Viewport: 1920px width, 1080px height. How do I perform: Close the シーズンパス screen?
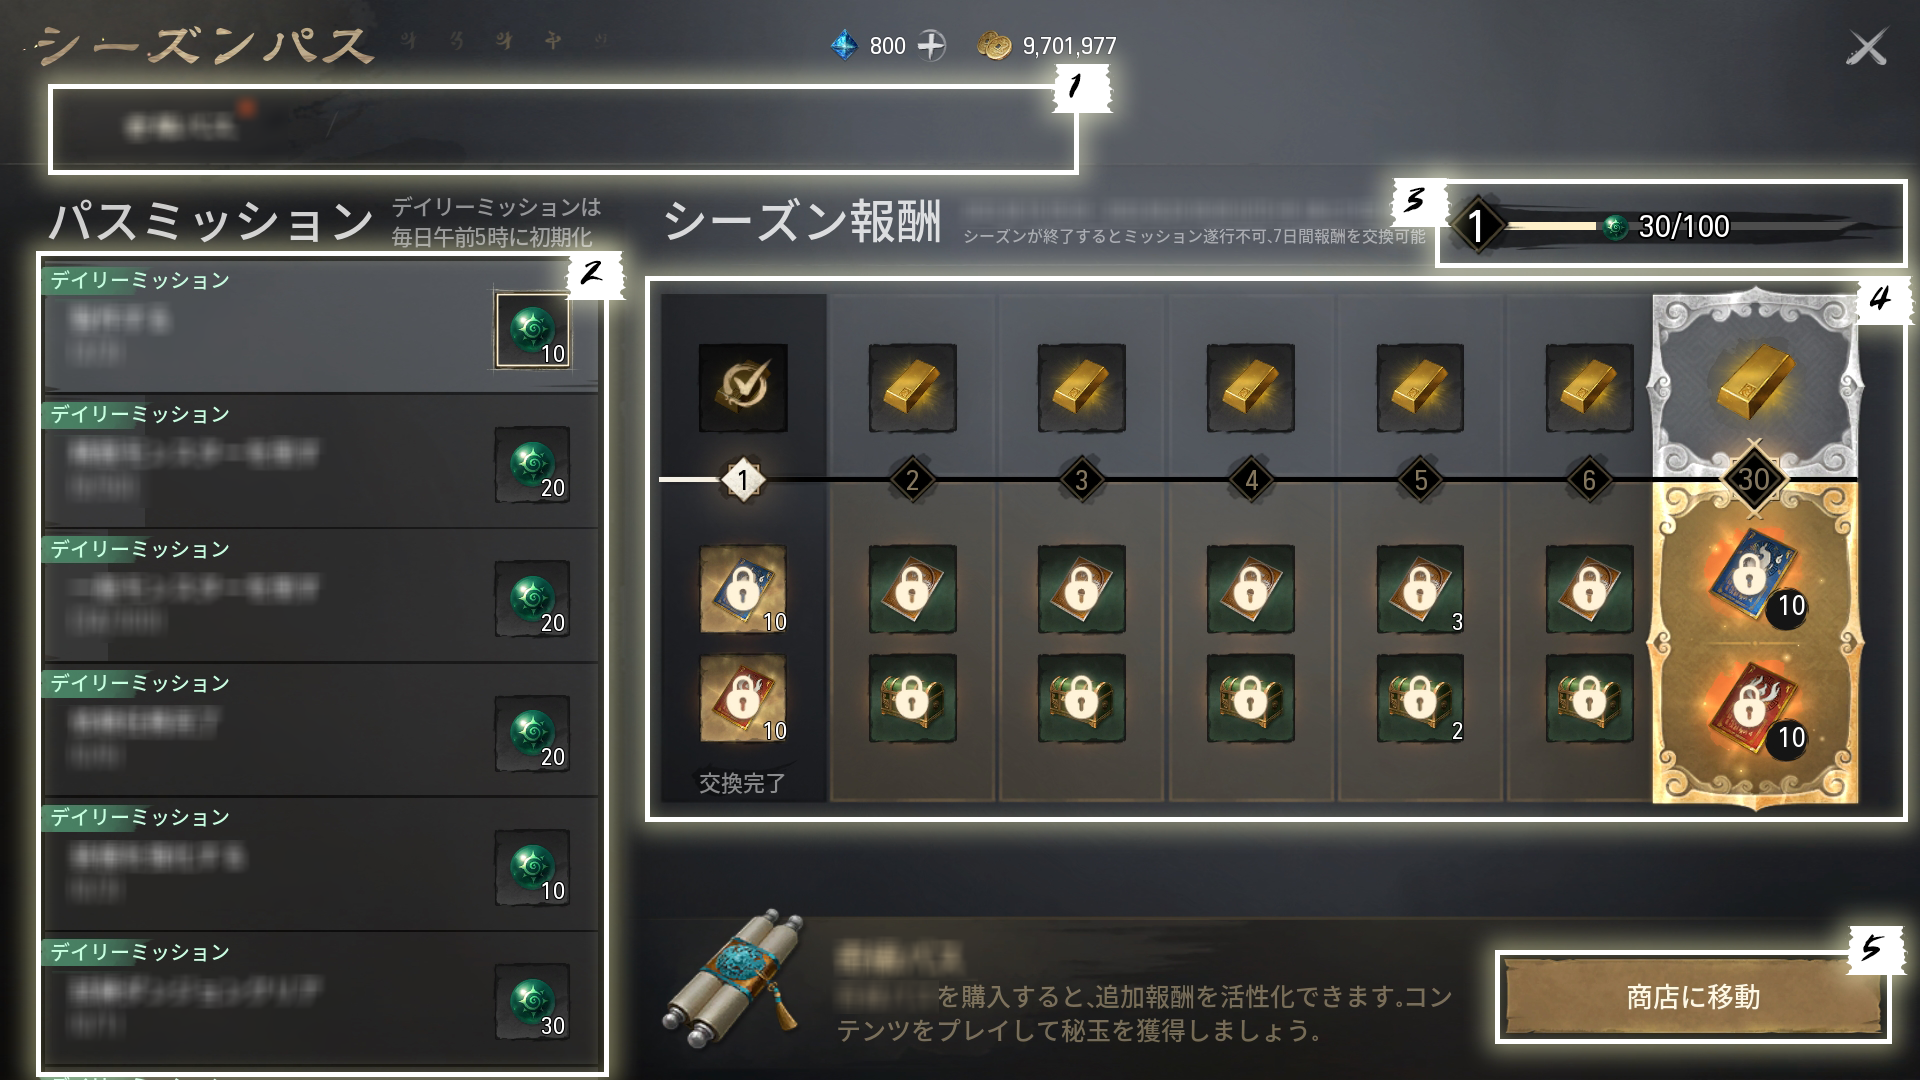point(1866,47)
